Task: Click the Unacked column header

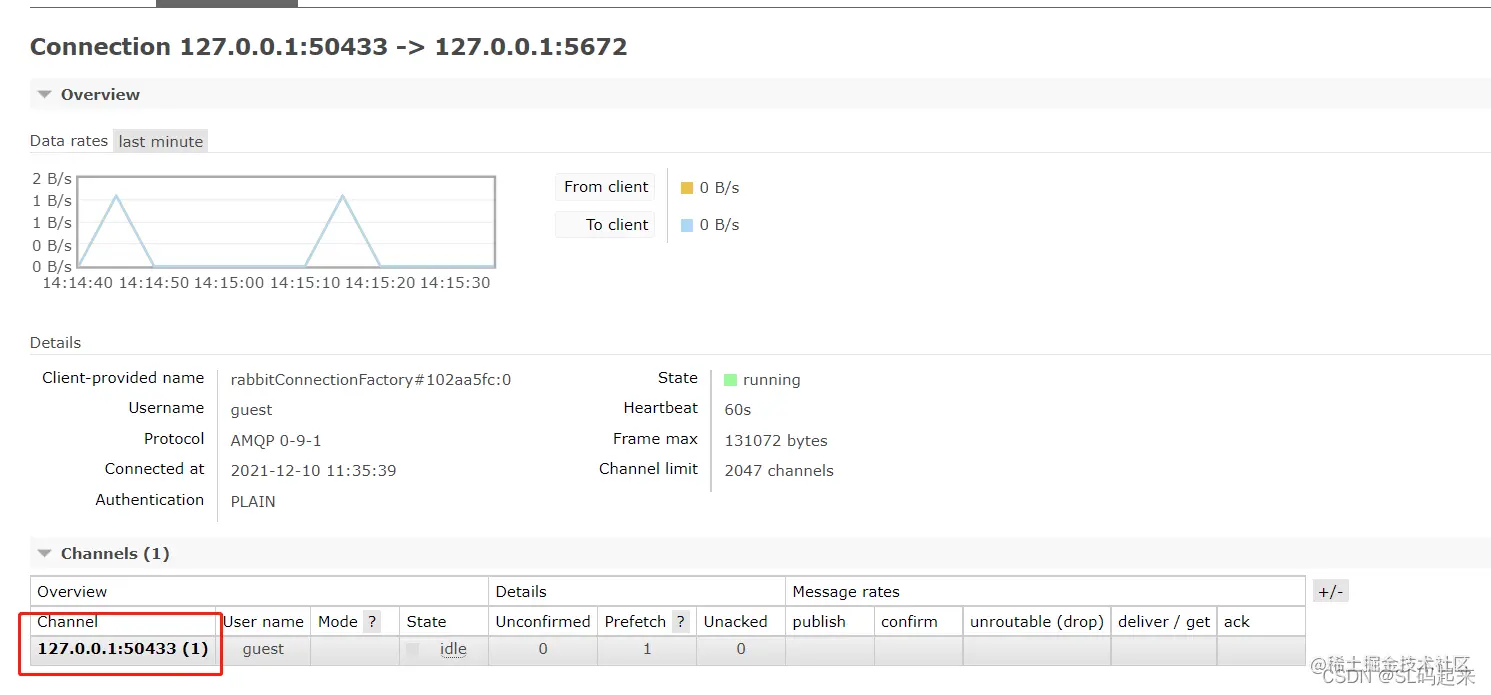Action: pyautogui.click(x=735, y=621)
